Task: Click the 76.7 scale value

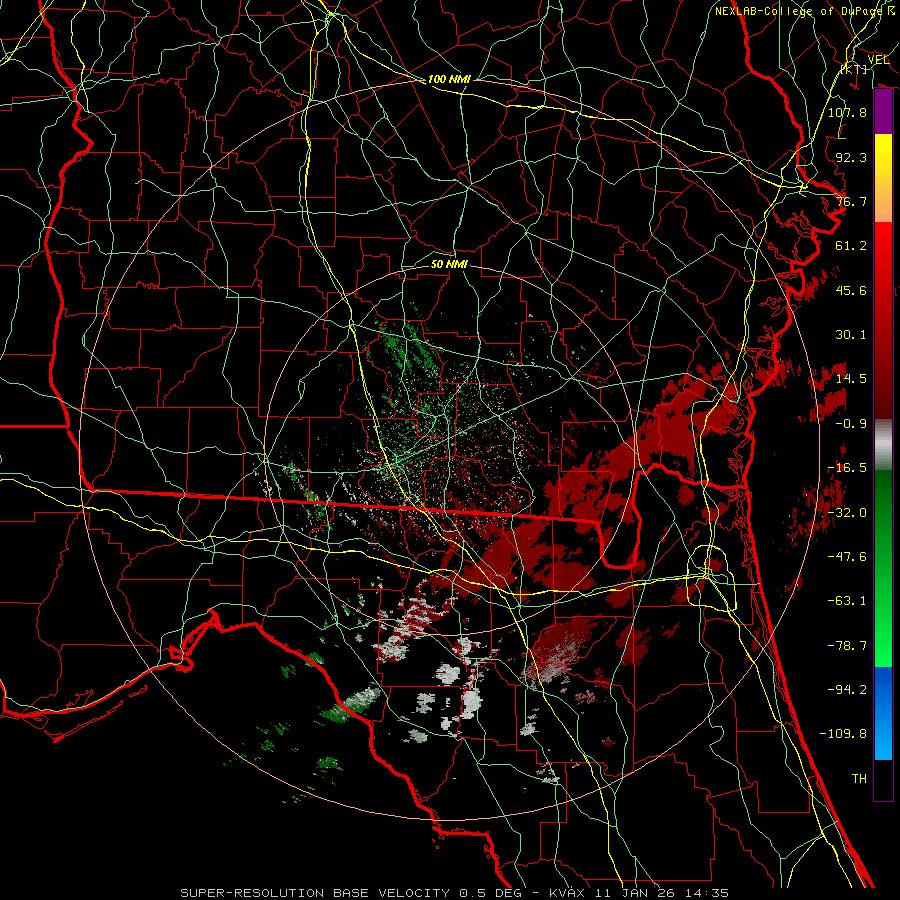Action: tap(851, 201)
